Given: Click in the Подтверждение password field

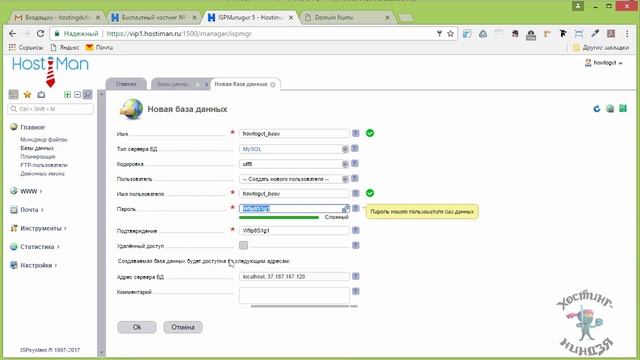Looking at the screenshot, I should tap(294, 231).
